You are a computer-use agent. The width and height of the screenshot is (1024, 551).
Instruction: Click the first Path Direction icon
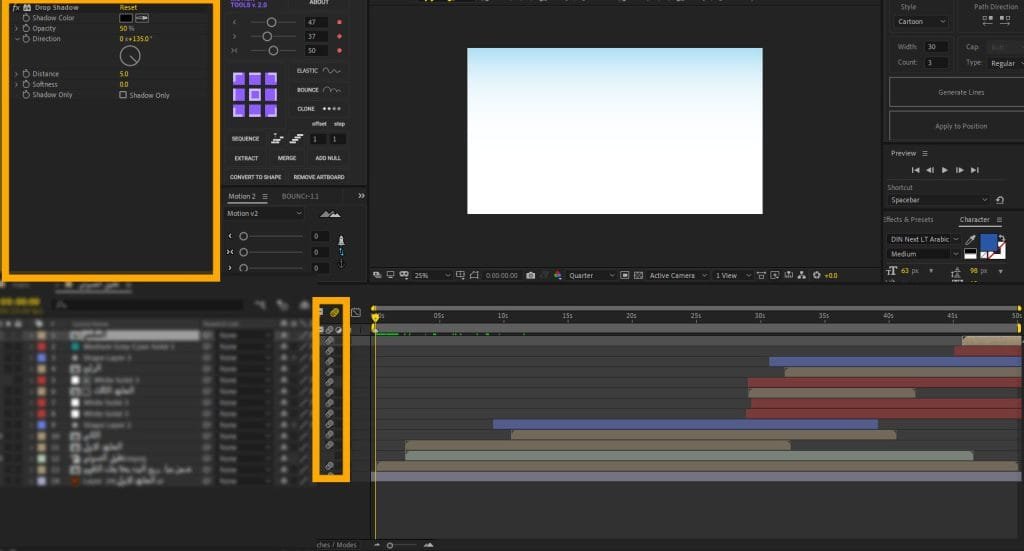coord(987,21)
